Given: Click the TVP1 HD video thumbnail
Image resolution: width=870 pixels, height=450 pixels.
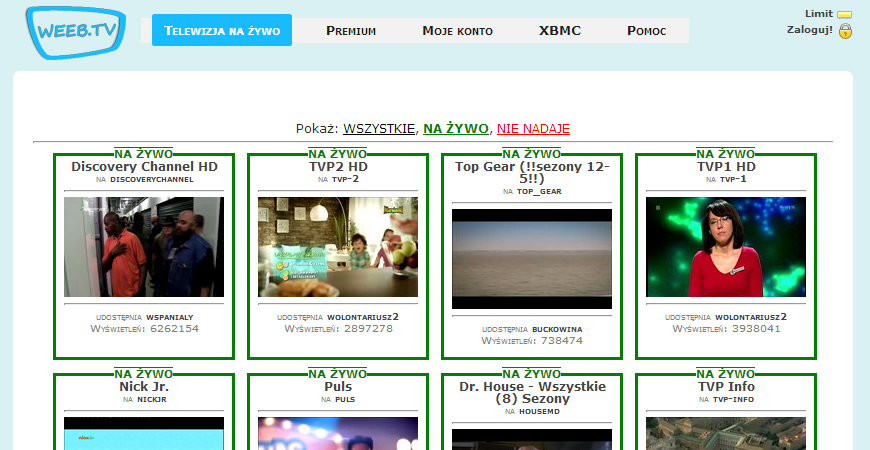Looking at the screenshot, I should (726, 247).
